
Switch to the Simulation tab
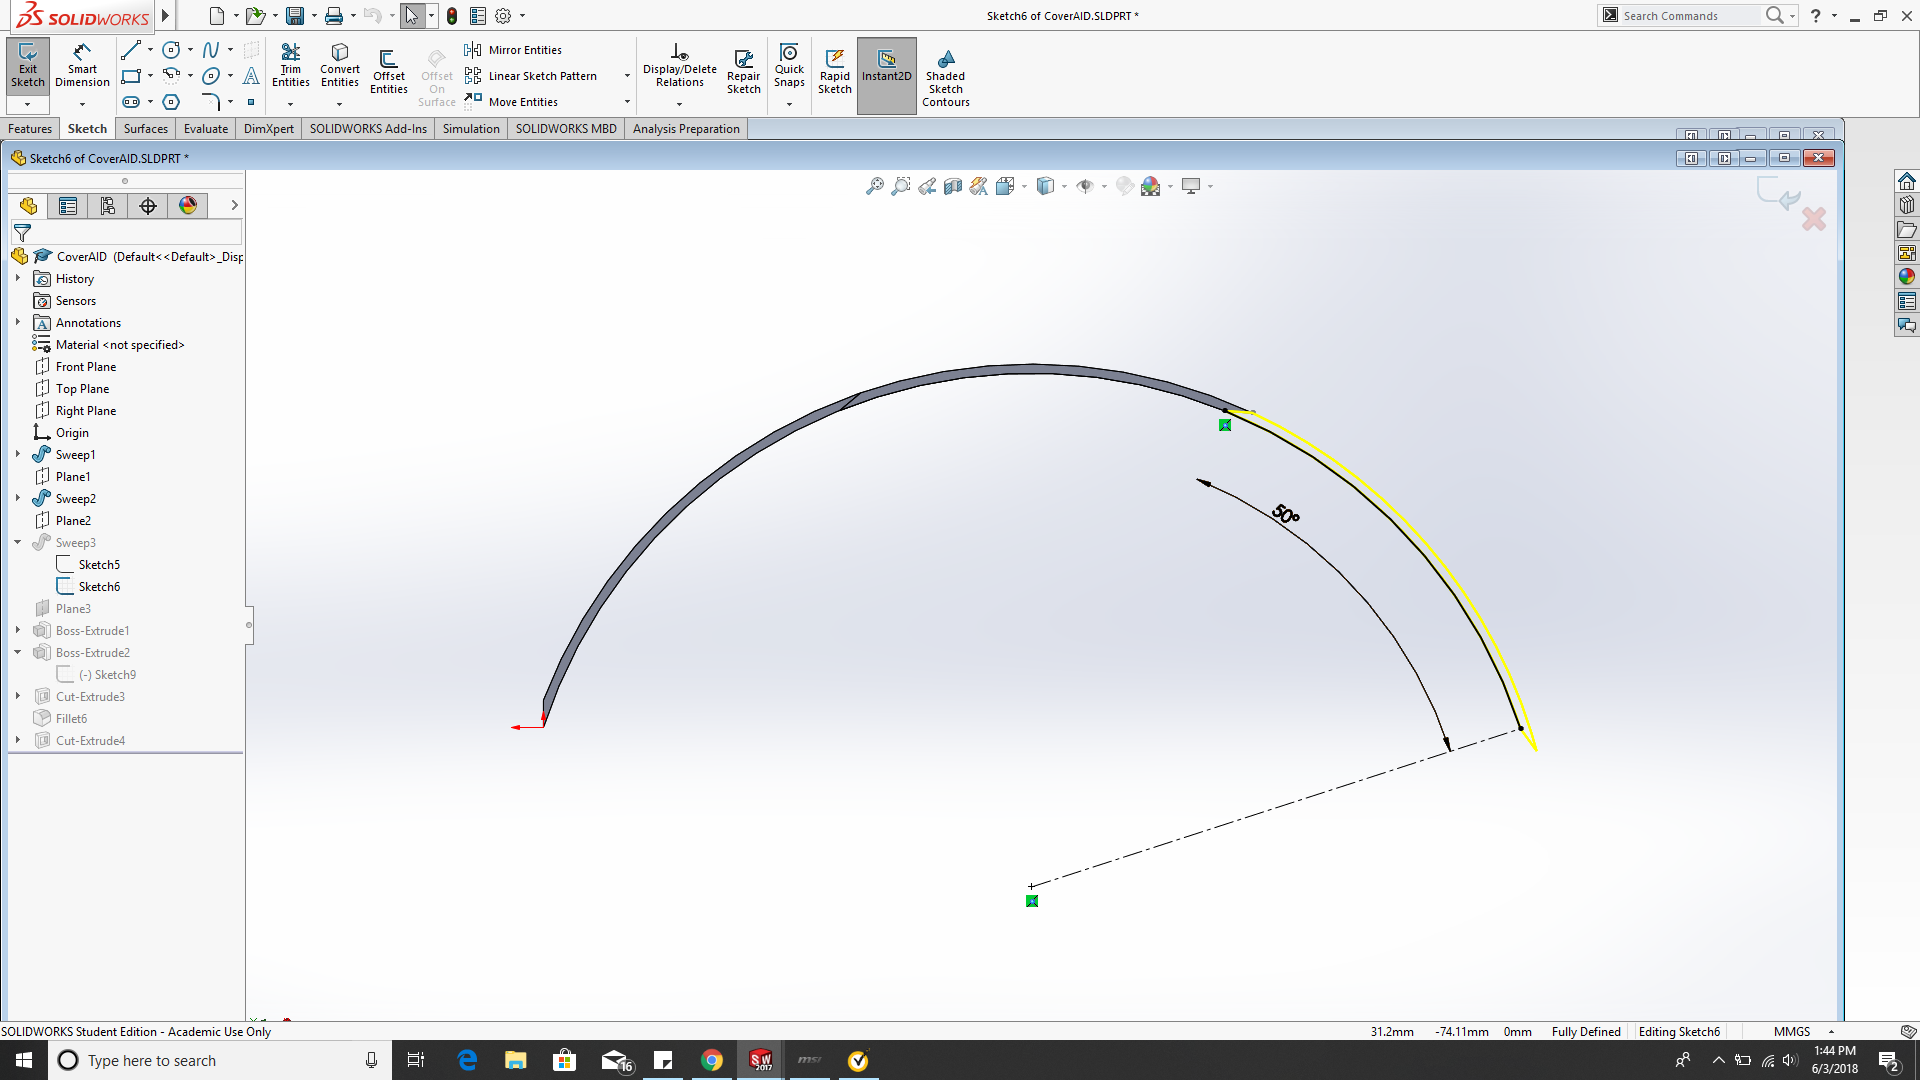471,129
